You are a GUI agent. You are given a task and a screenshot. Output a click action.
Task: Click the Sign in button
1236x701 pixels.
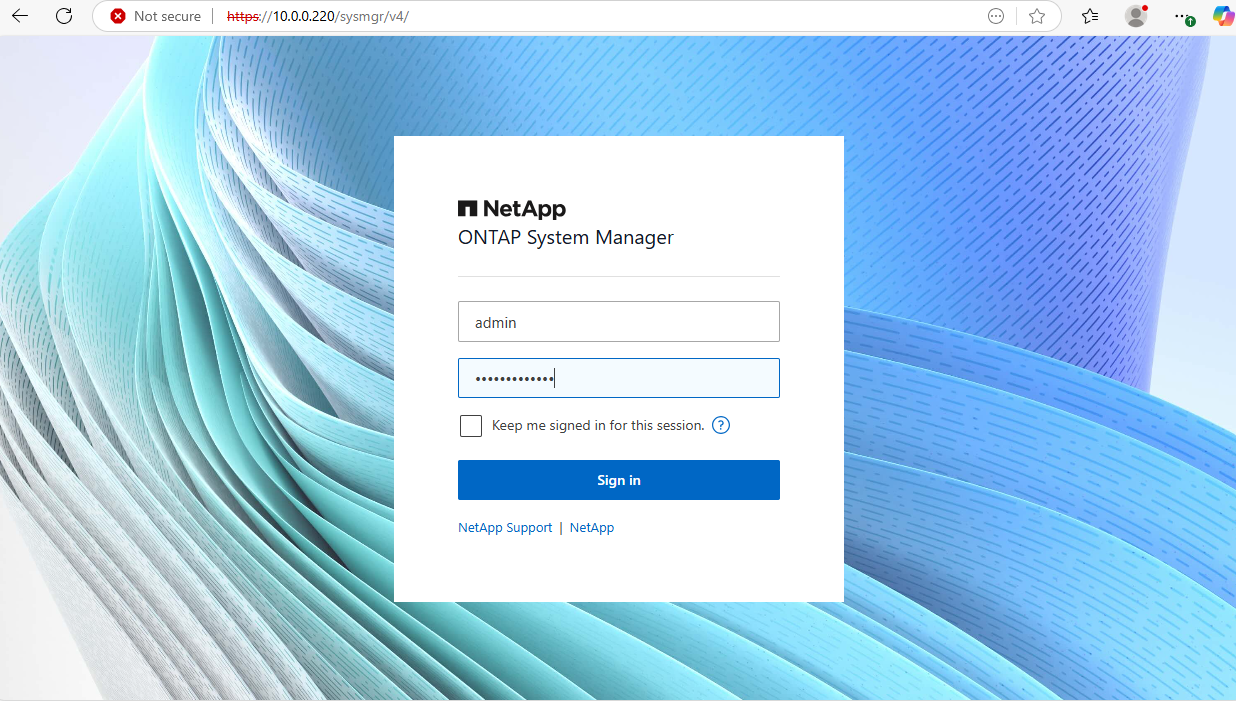619,480
